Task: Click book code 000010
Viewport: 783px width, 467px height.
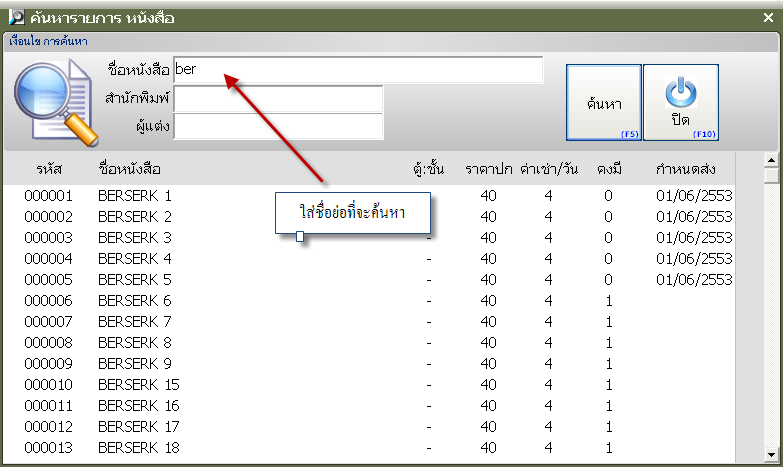Action: 48,385
